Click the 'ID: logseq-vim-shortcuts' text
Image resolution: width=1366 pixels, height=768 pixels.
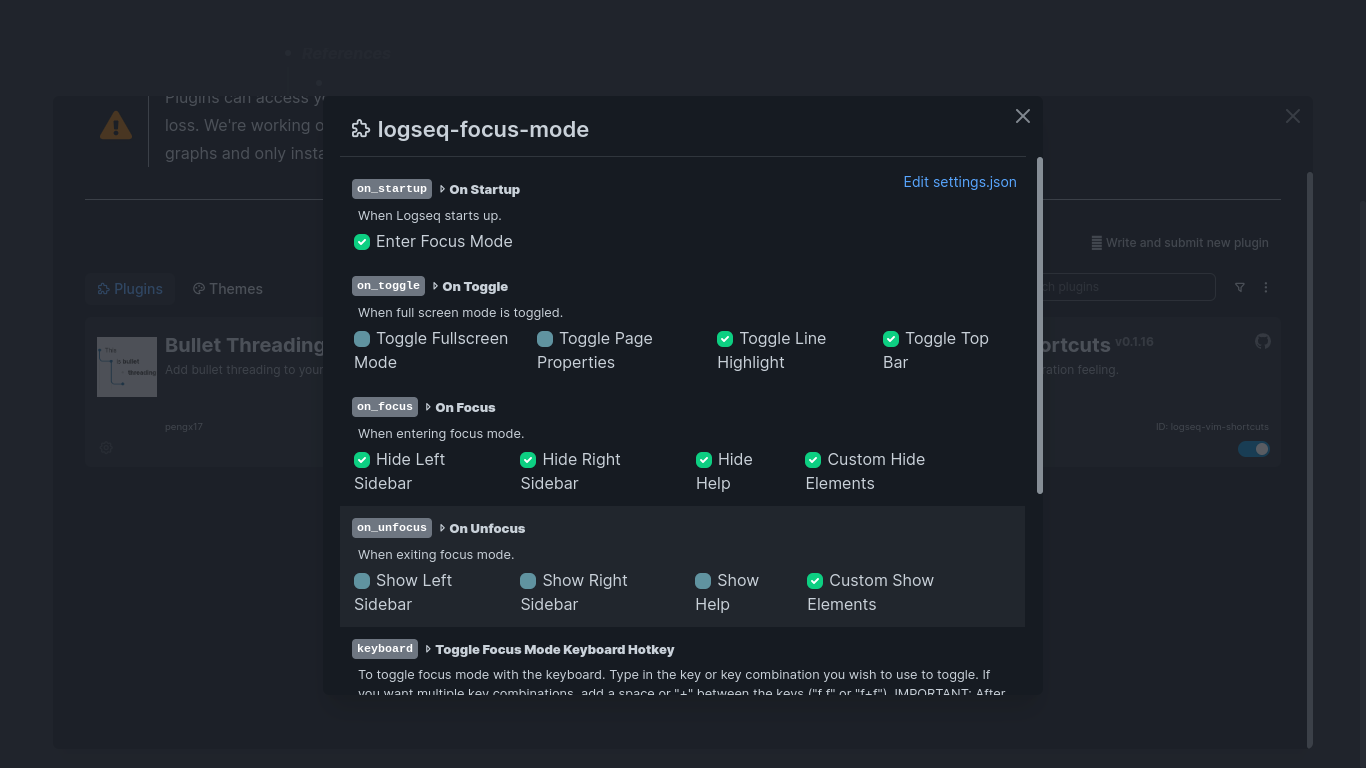coord(1212,427)
